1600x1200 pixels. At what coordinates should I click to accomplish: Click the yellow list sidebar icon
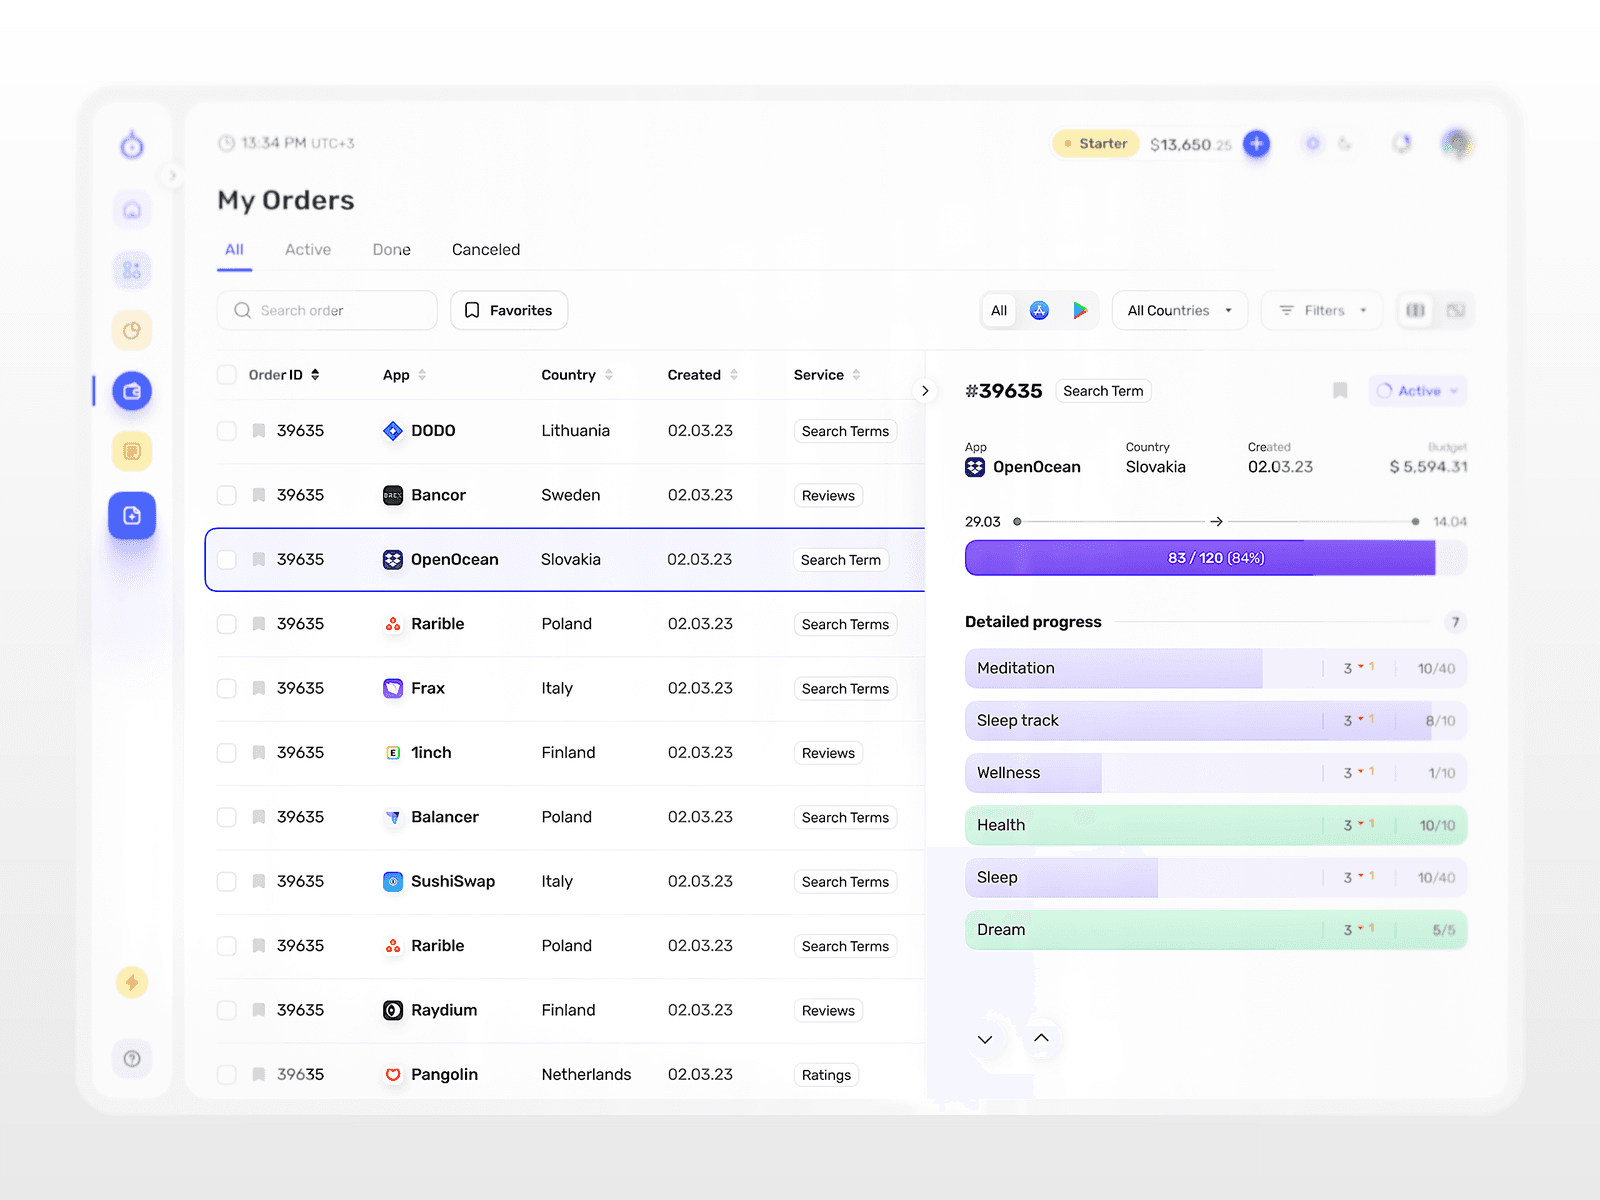pyautogui.click(x=132, y=451)
